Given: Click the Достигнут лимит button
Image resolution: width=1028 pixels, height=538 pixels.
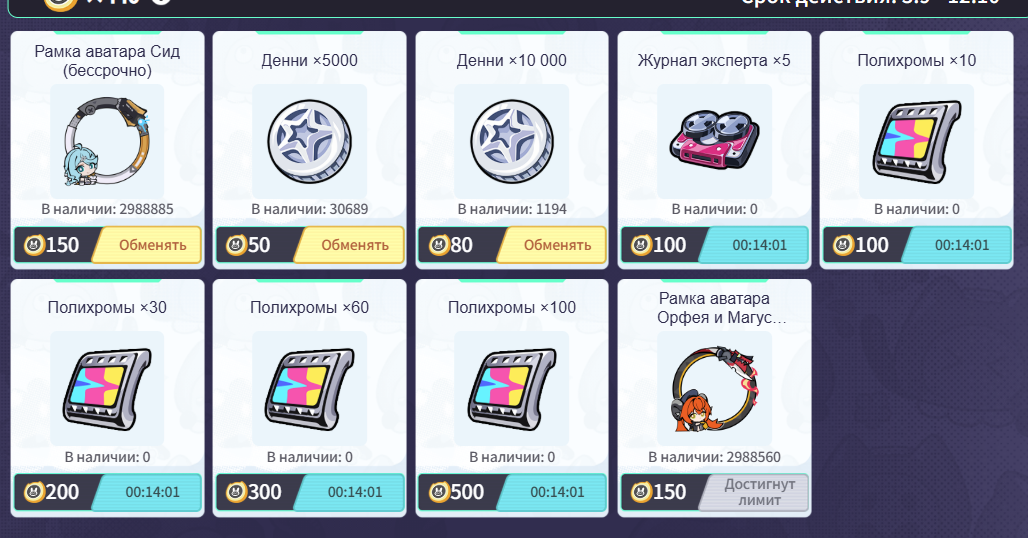Looking at the screenshot, I should point(753,492).
